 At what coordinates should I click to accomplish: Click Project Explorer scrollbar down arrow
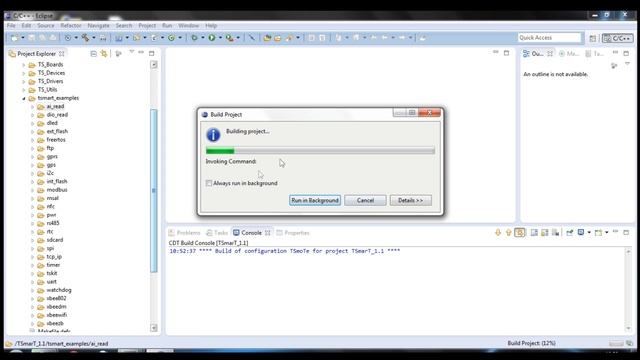(154, 328)
